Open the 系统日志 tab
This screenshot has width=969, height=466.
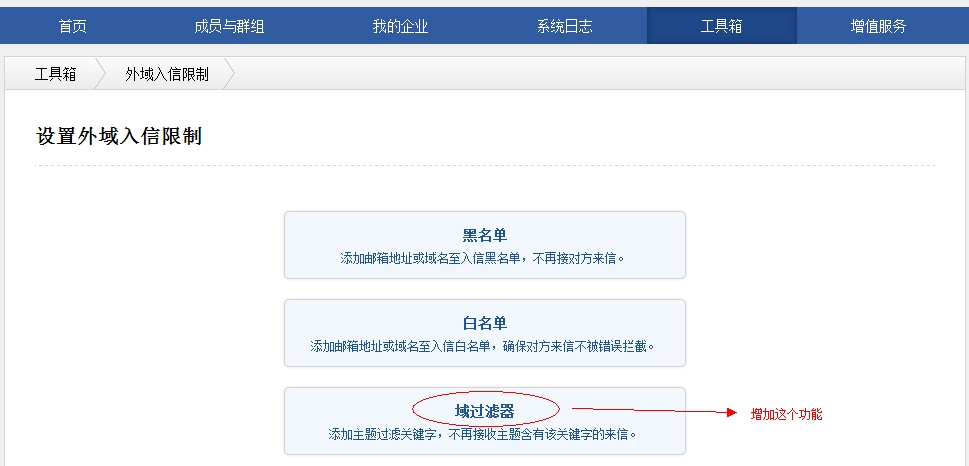564,26
